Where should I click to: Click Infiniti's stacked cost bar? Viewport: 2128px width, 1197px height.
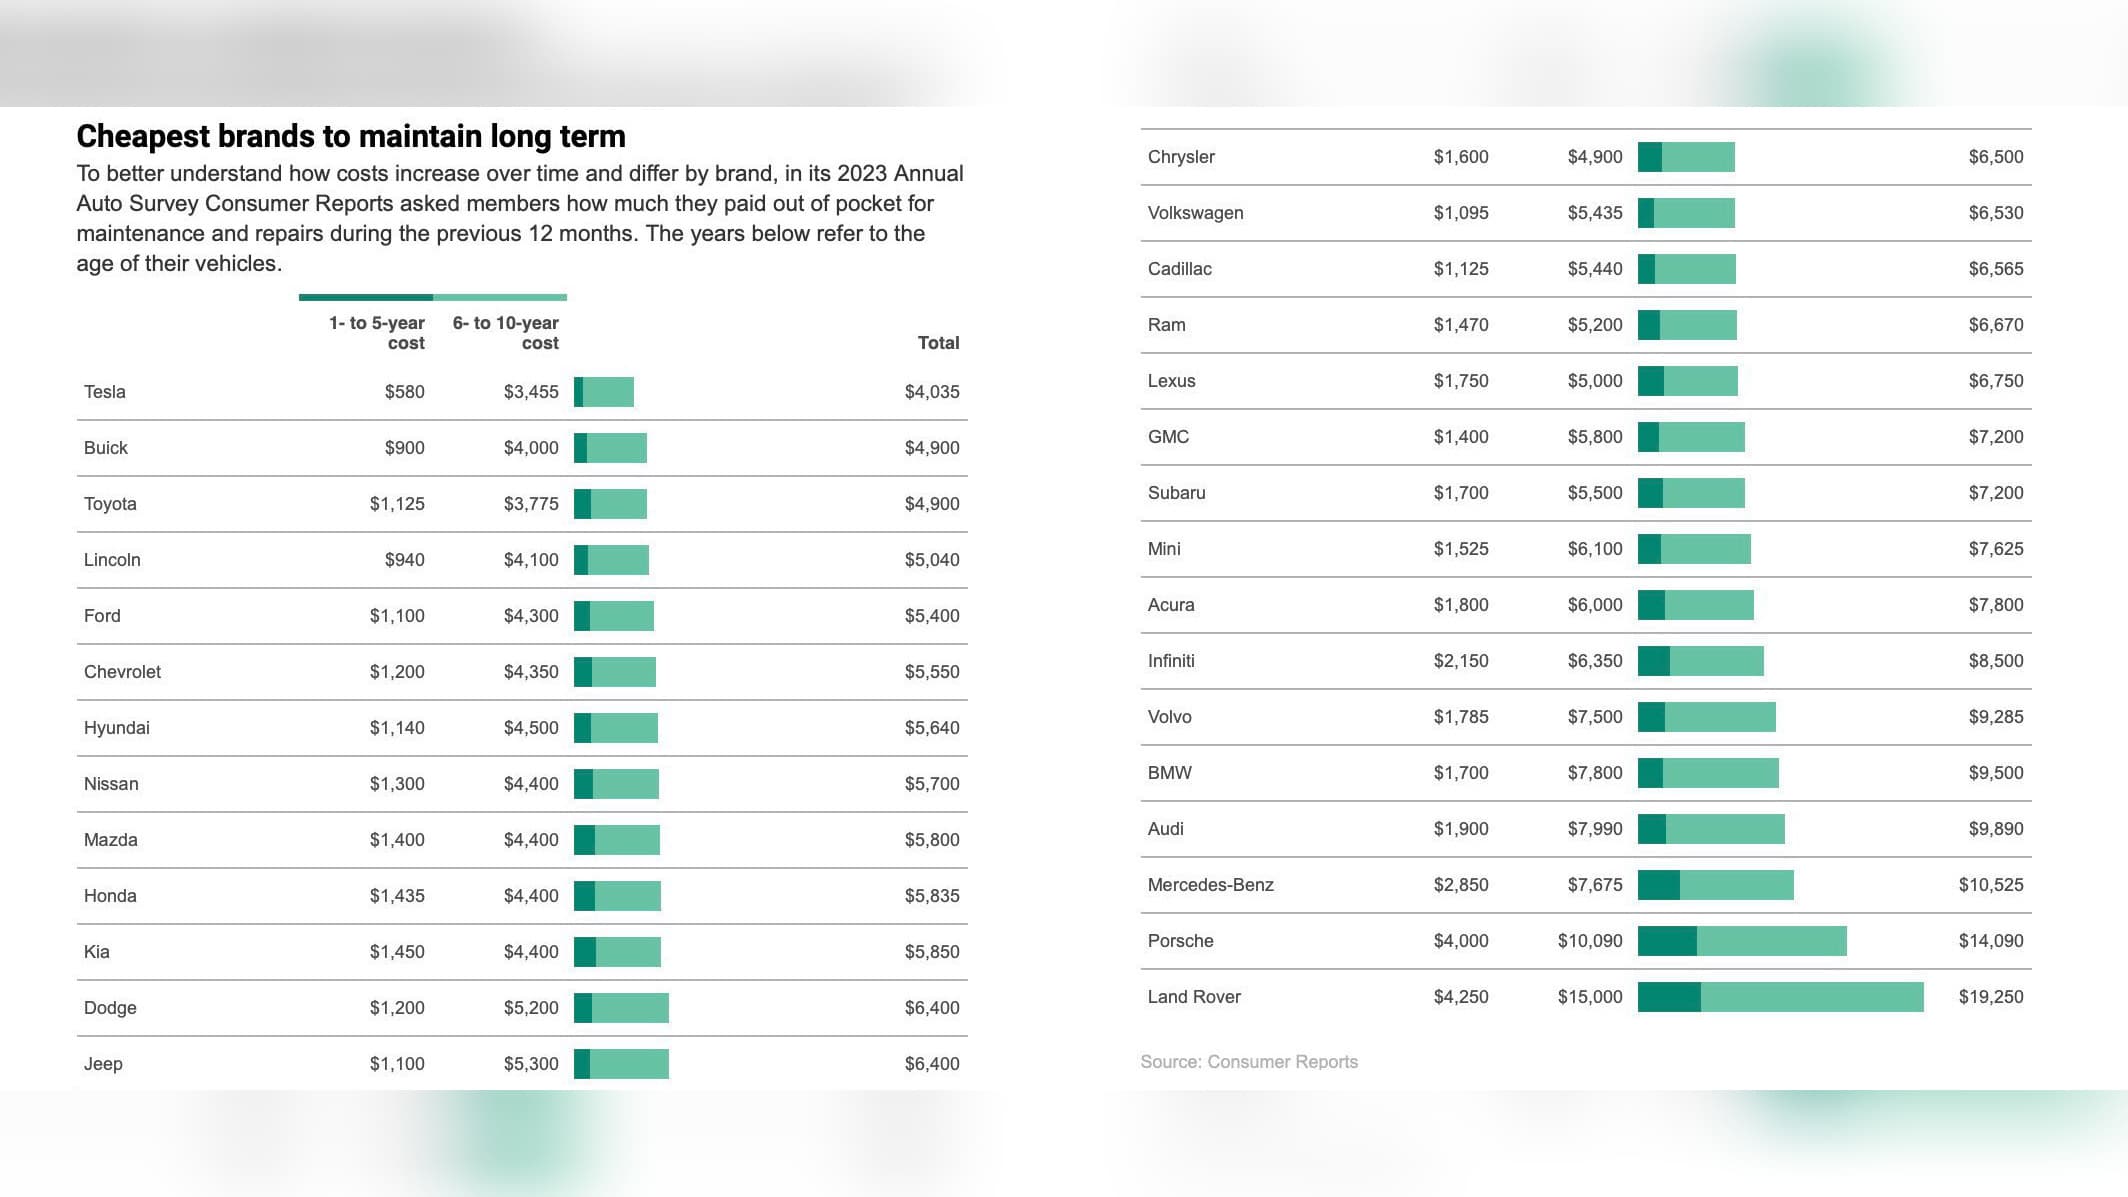1700,661
